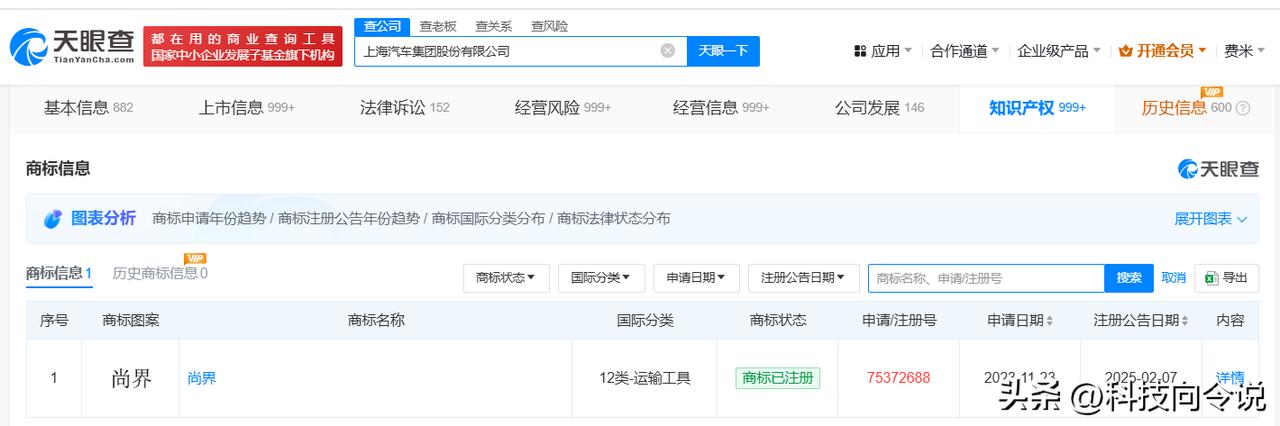Click the 商标名称 search input field

coord(986,278)
